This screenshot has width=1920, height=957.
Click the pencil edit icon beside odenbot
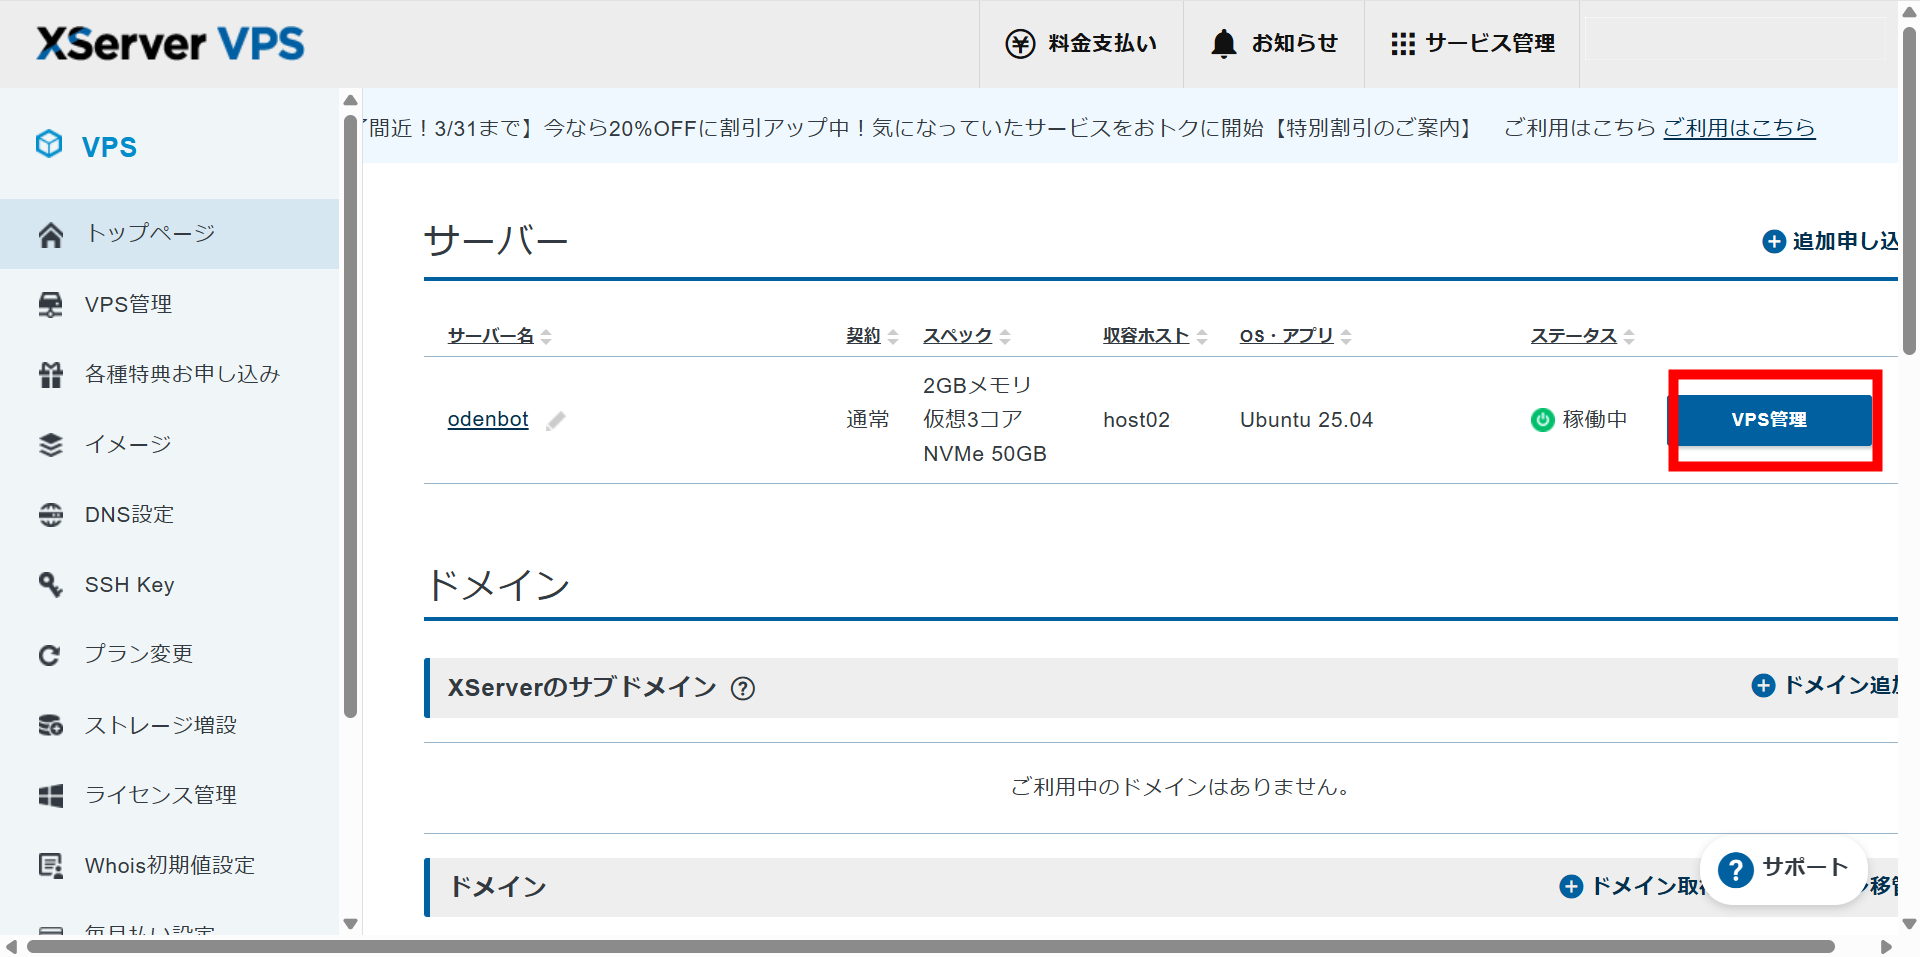pos(556,421)
